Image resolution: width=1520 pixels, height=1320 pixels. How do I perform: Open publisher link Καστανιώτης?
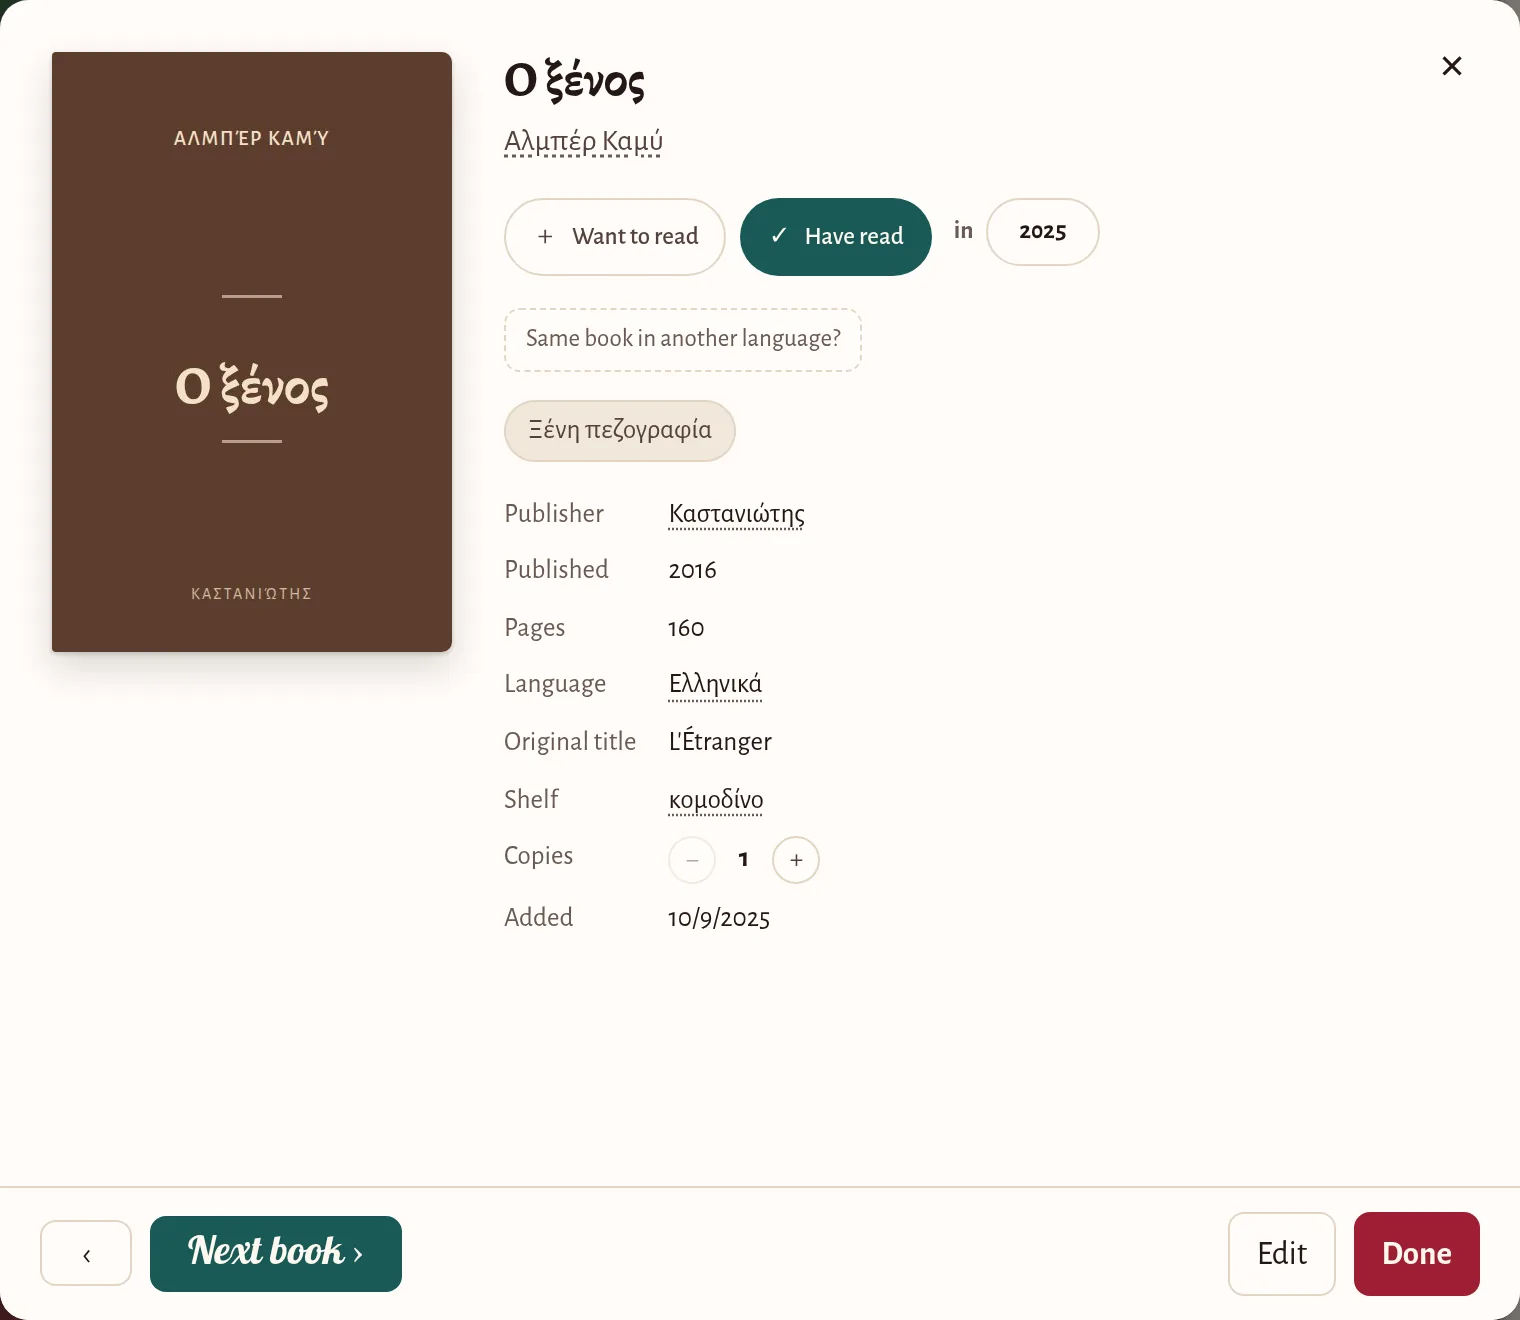click(737, 514)
